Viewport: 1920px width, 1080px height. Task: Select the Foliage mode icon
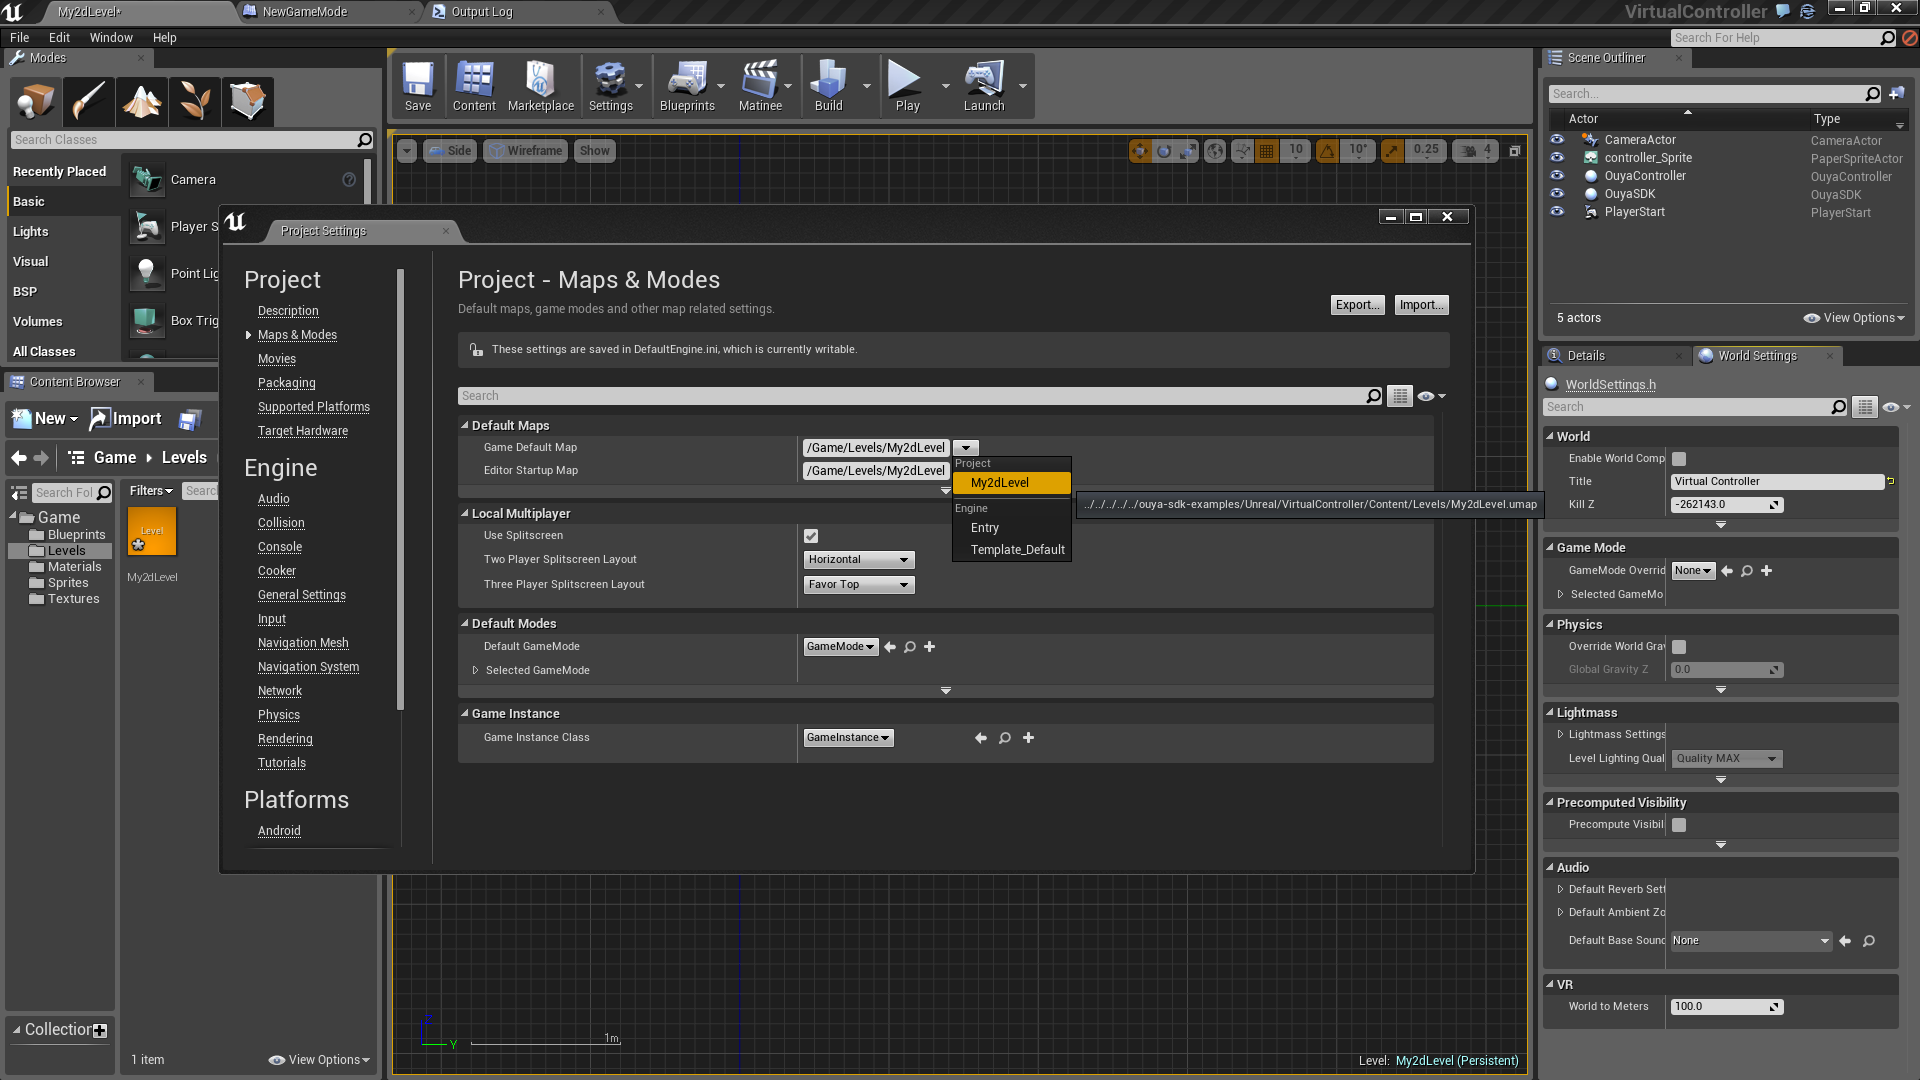(194, 101)
